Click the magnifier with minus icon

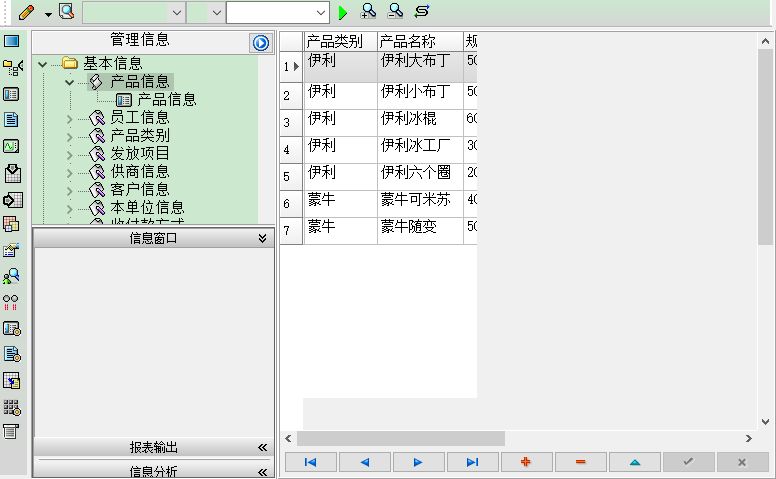(x=395, y=11)
